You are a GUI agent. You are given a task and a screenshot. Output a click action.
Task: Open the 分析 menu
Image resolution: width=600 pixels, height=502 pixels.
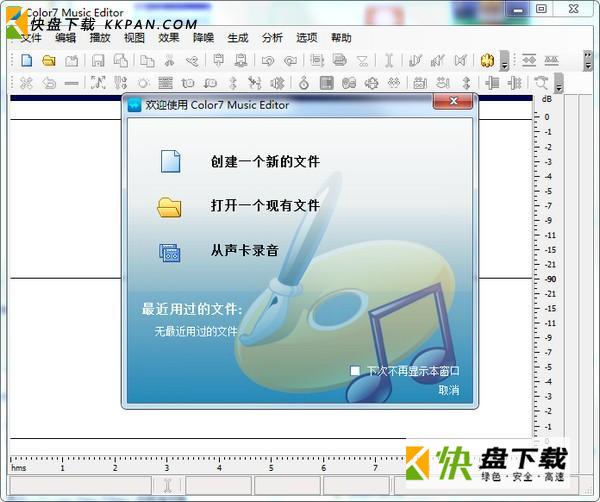pos(272,38)
